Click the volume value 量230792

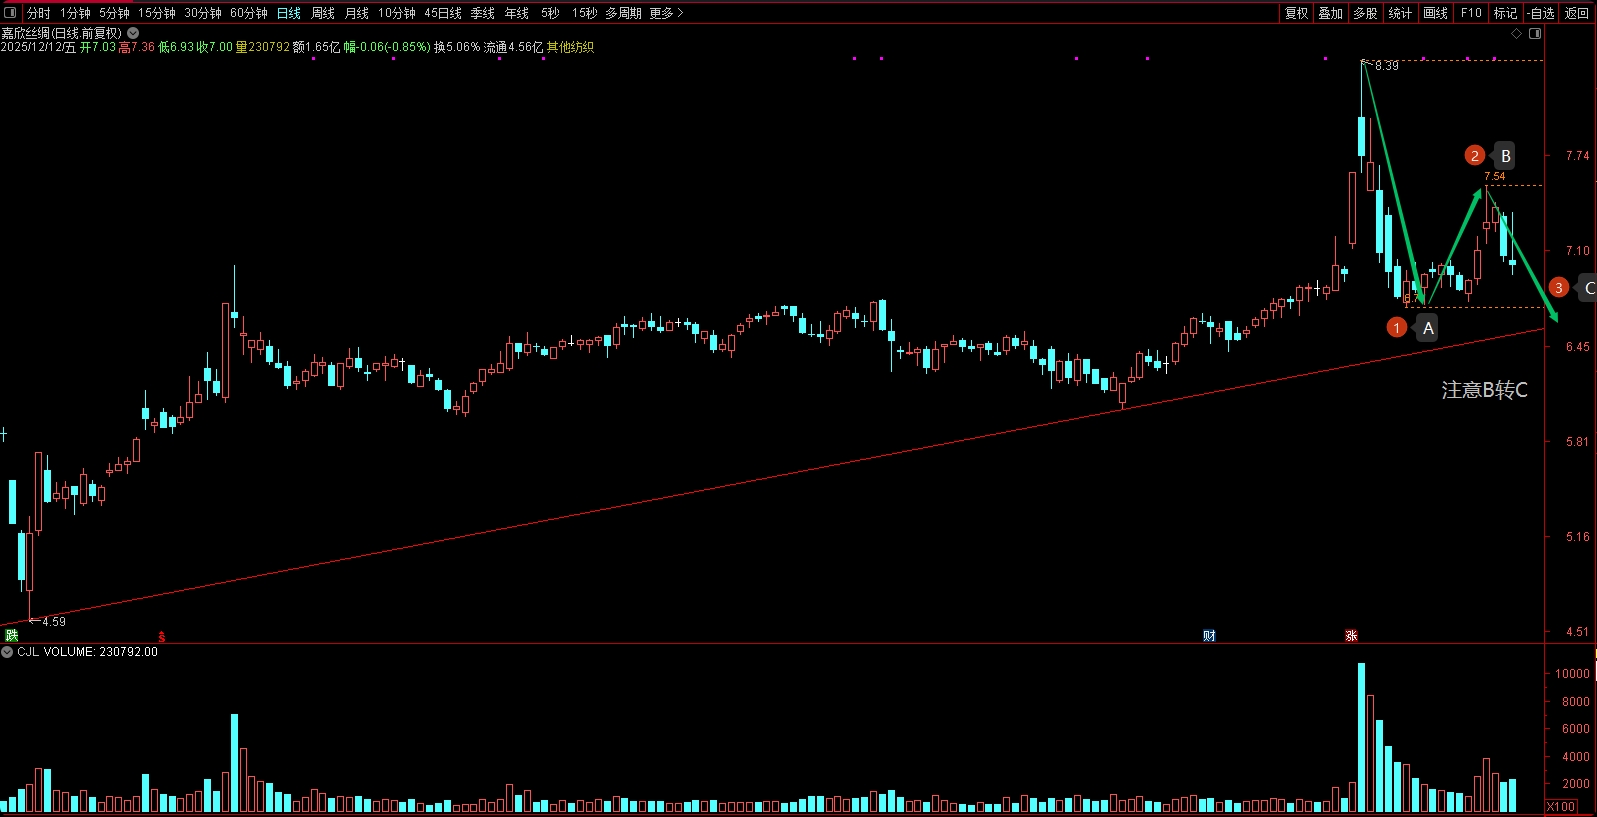pyautogui.click(x=263, y=47)
